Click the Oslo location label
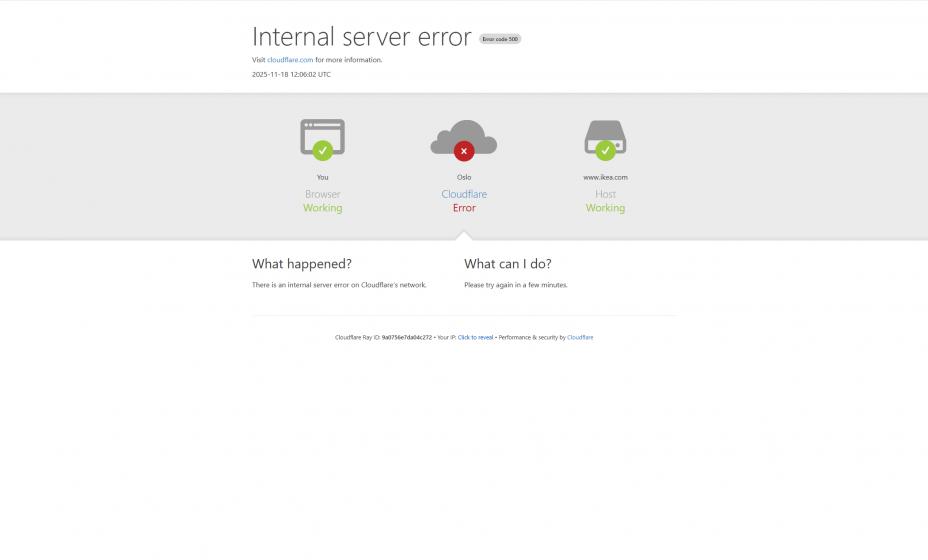 [x=464, y=177]
